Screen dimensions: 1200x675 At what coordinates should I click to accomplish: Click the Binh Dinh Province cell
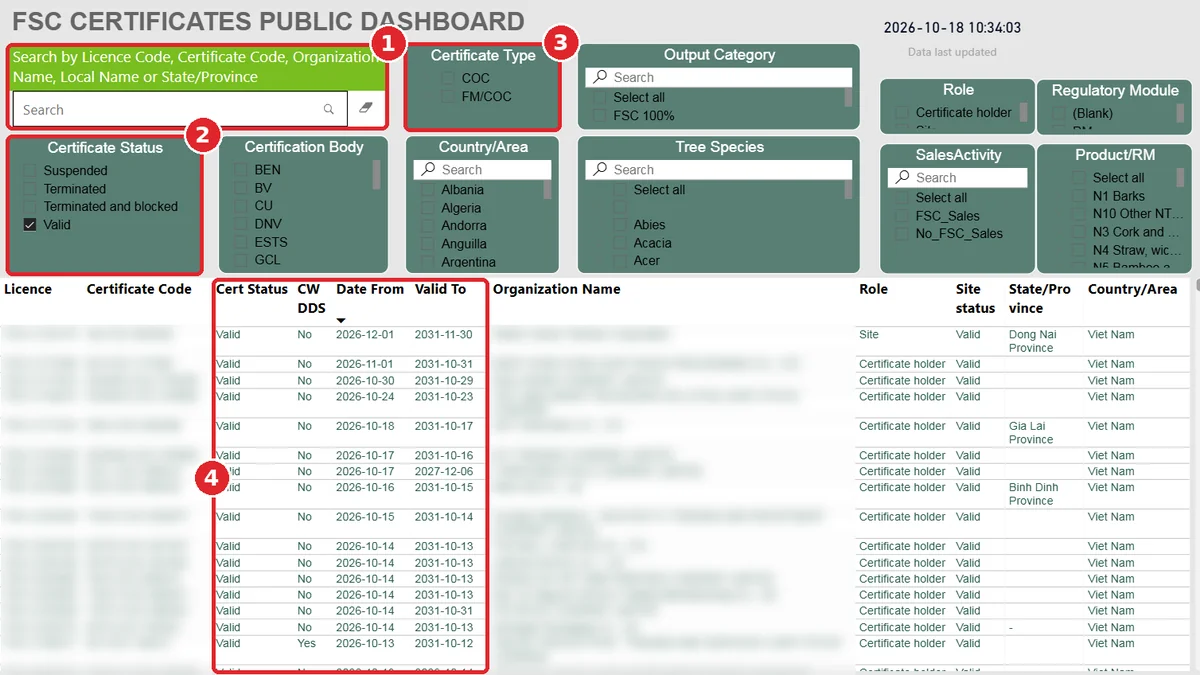(x=1033, y=494)
